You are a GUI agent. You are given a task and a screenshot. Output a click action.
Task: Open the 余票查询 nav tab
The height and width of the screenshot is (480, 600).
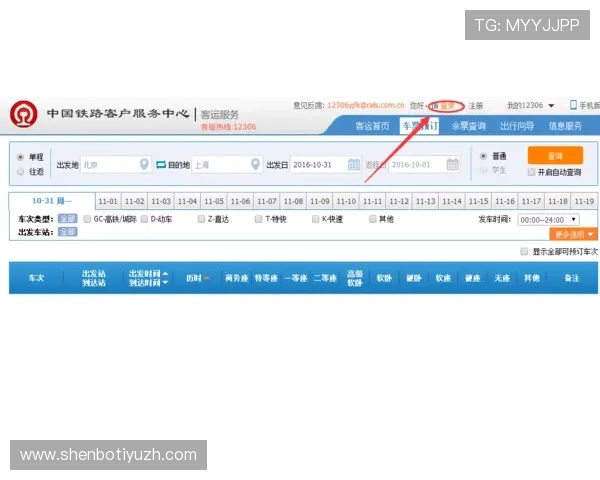coord(468,126)
